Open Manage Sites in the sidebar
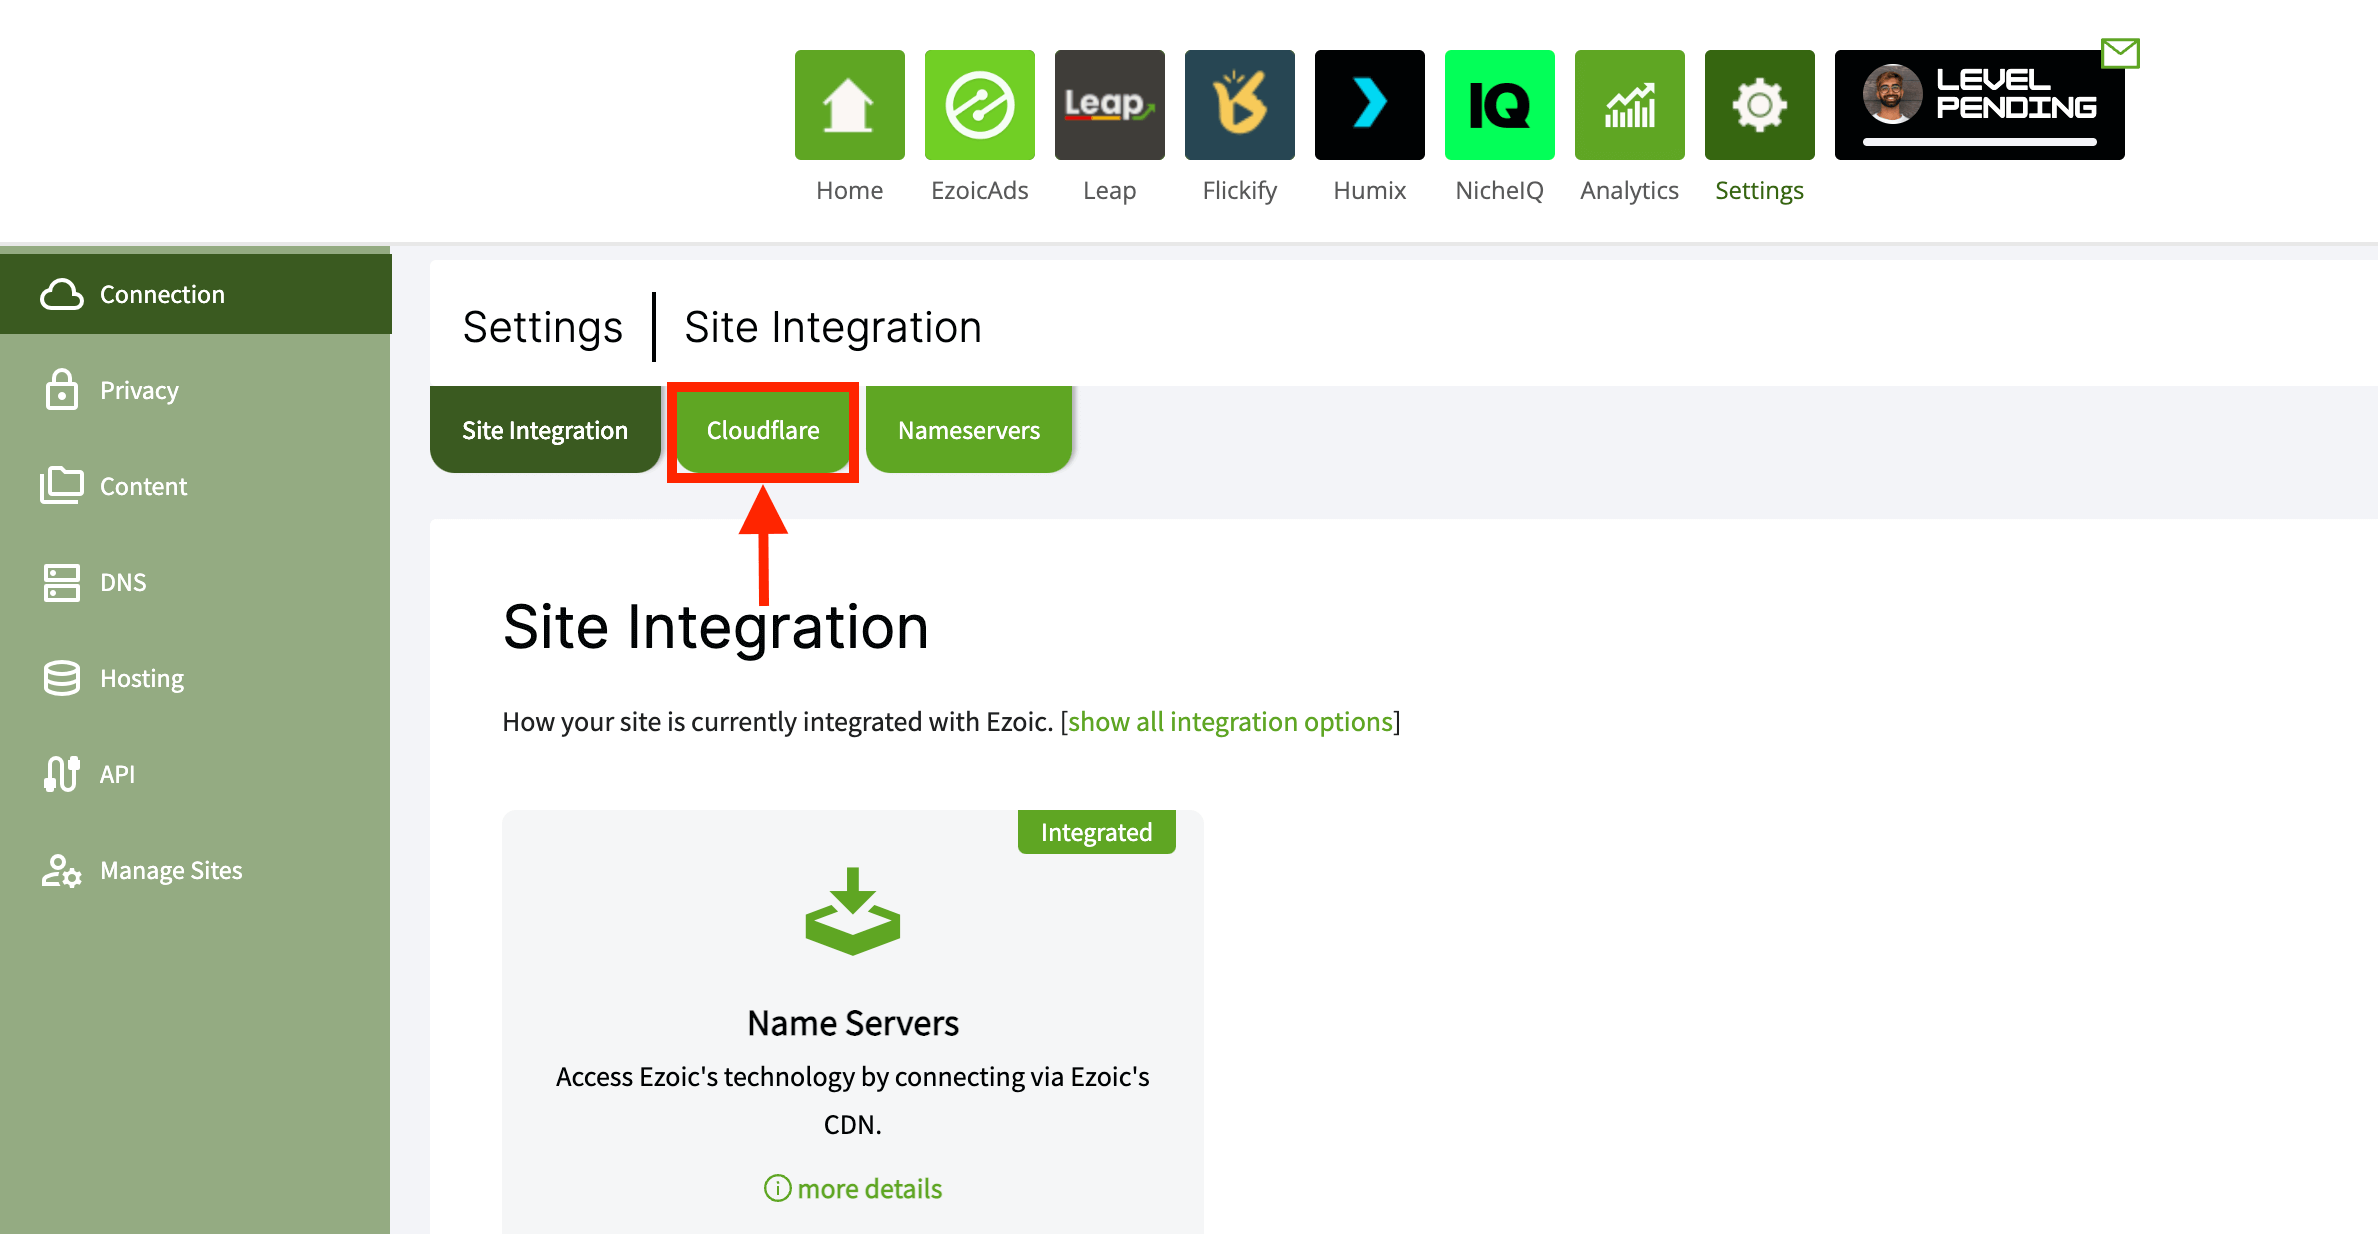This screenshot has height=1234, width=2378. tap(195, 870)
